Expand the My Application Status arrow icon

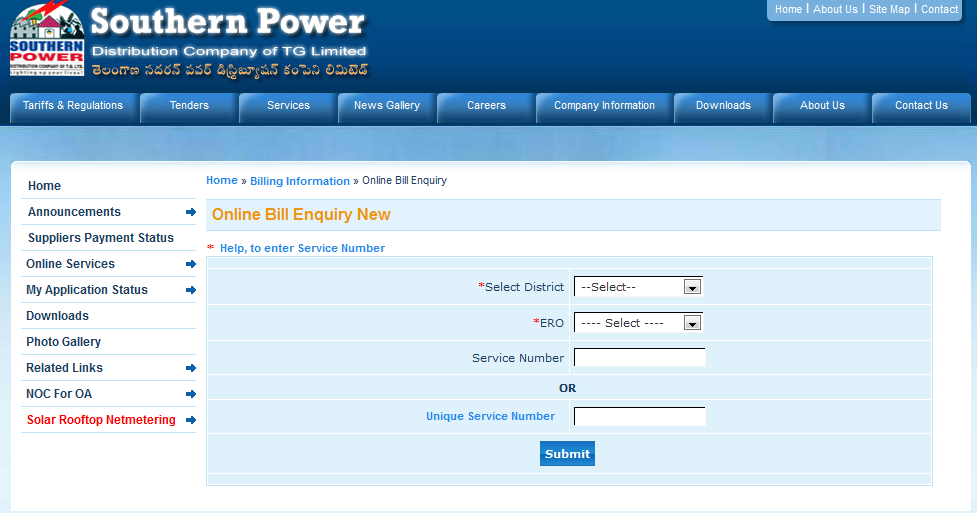coord(191,290)
